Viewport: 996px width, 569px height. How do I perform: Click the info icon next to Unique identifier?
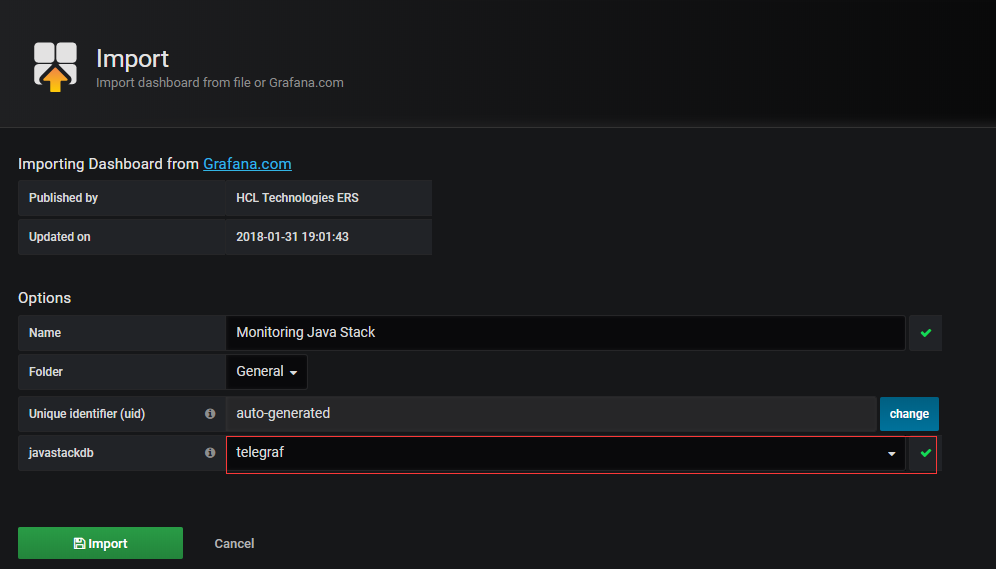(210, 414)
